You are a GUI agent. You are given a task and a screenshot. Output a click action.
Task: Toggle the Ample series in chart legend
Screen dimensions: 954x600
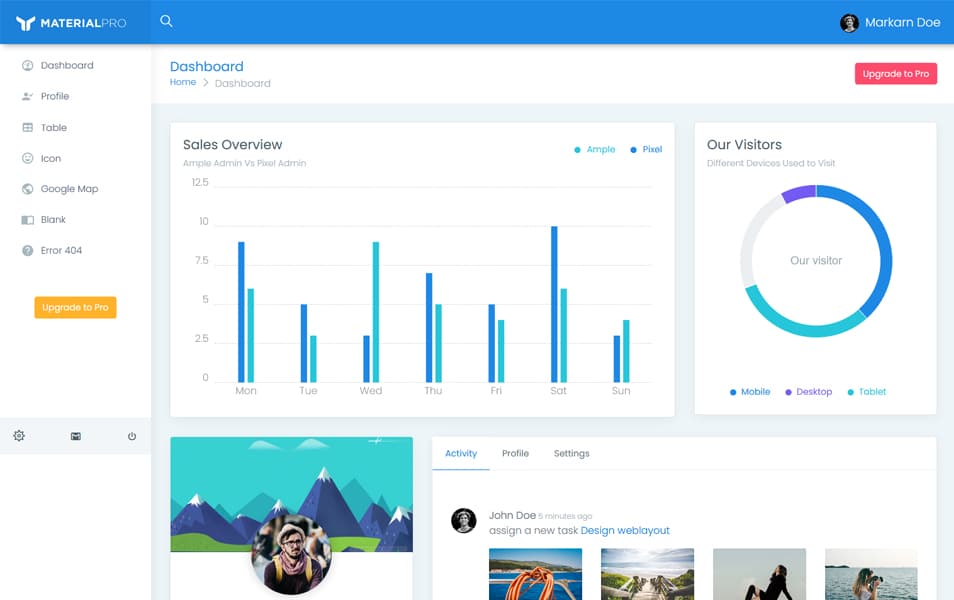pos(594,148)
